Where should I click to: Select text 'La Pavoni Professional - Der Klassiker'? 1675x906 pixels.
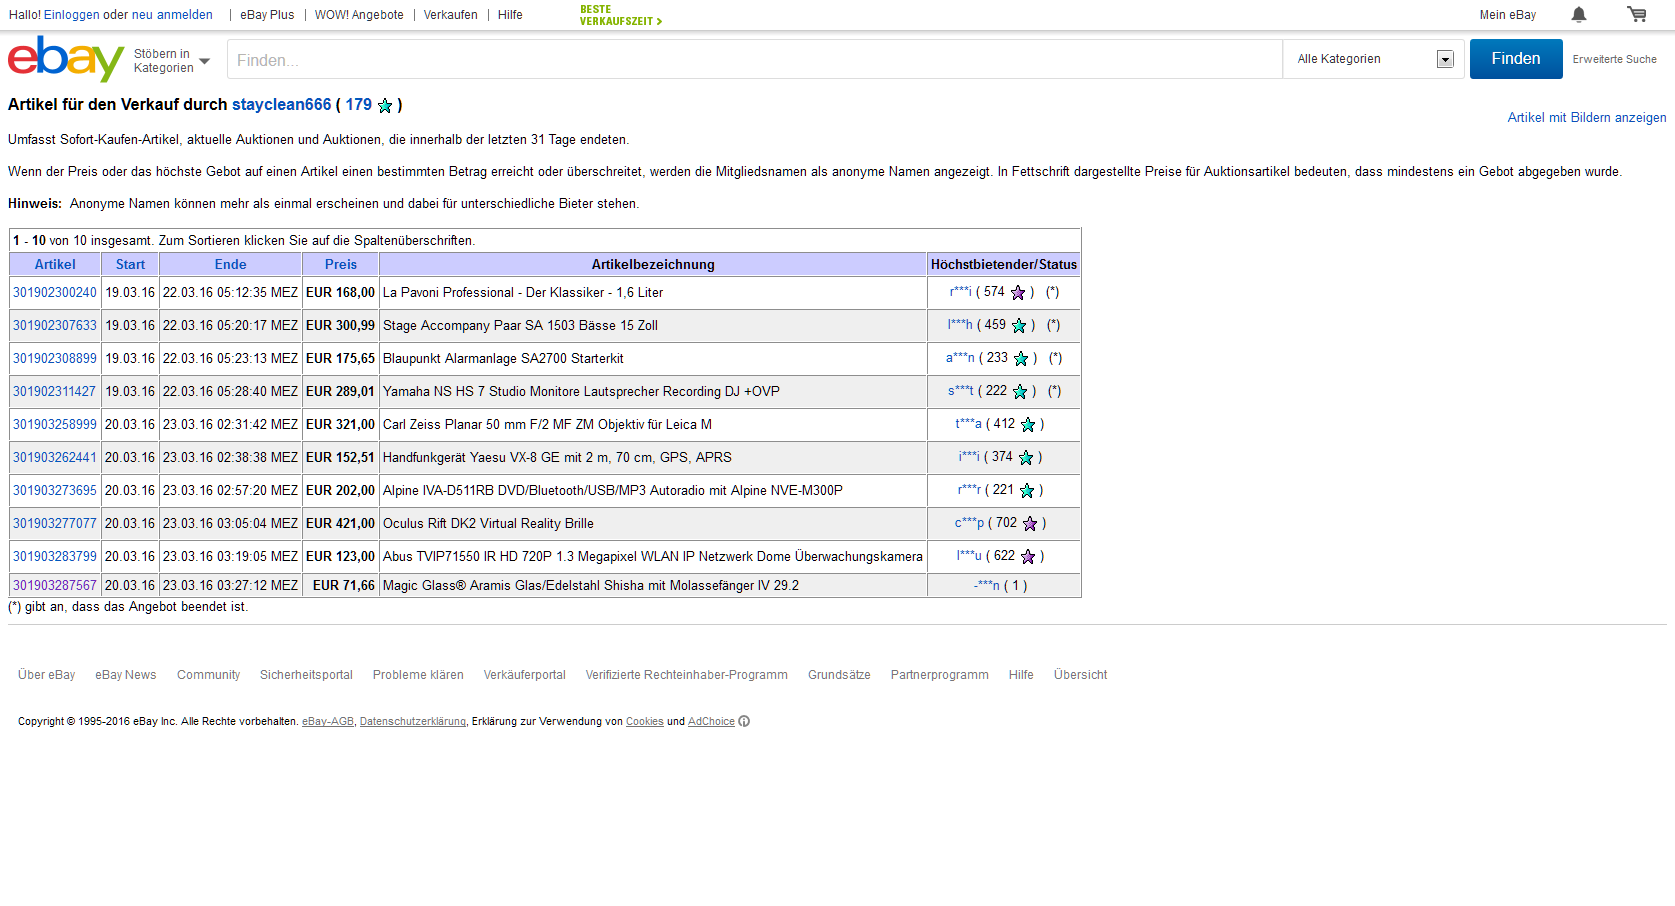(494, 293)
